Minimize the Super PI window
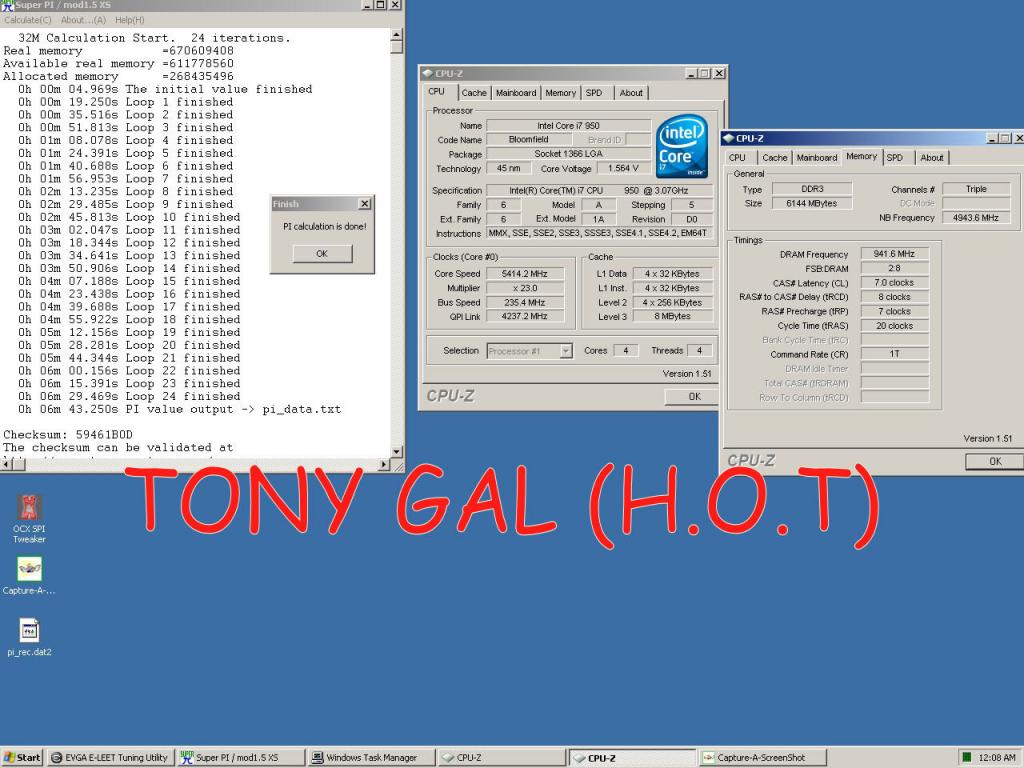1024x768 pixels. coord(369,5)
